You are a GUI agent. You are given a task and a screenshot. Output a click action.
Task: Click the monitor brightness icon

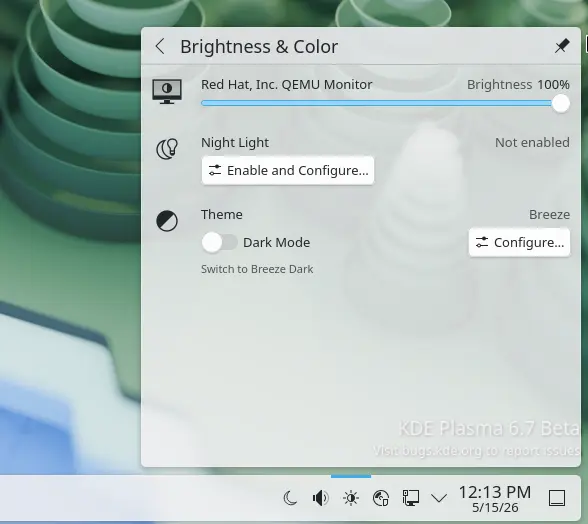tap(167, 91)
